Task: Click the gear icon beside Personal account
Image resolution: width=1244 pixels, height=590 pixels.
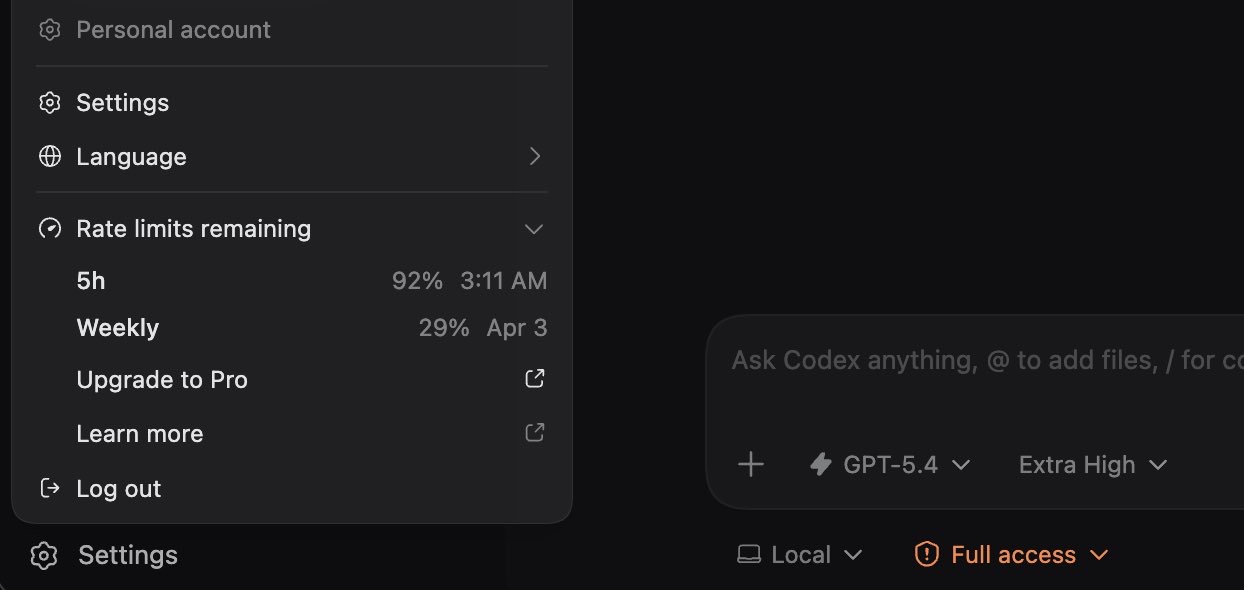Action: coord(49,30)
